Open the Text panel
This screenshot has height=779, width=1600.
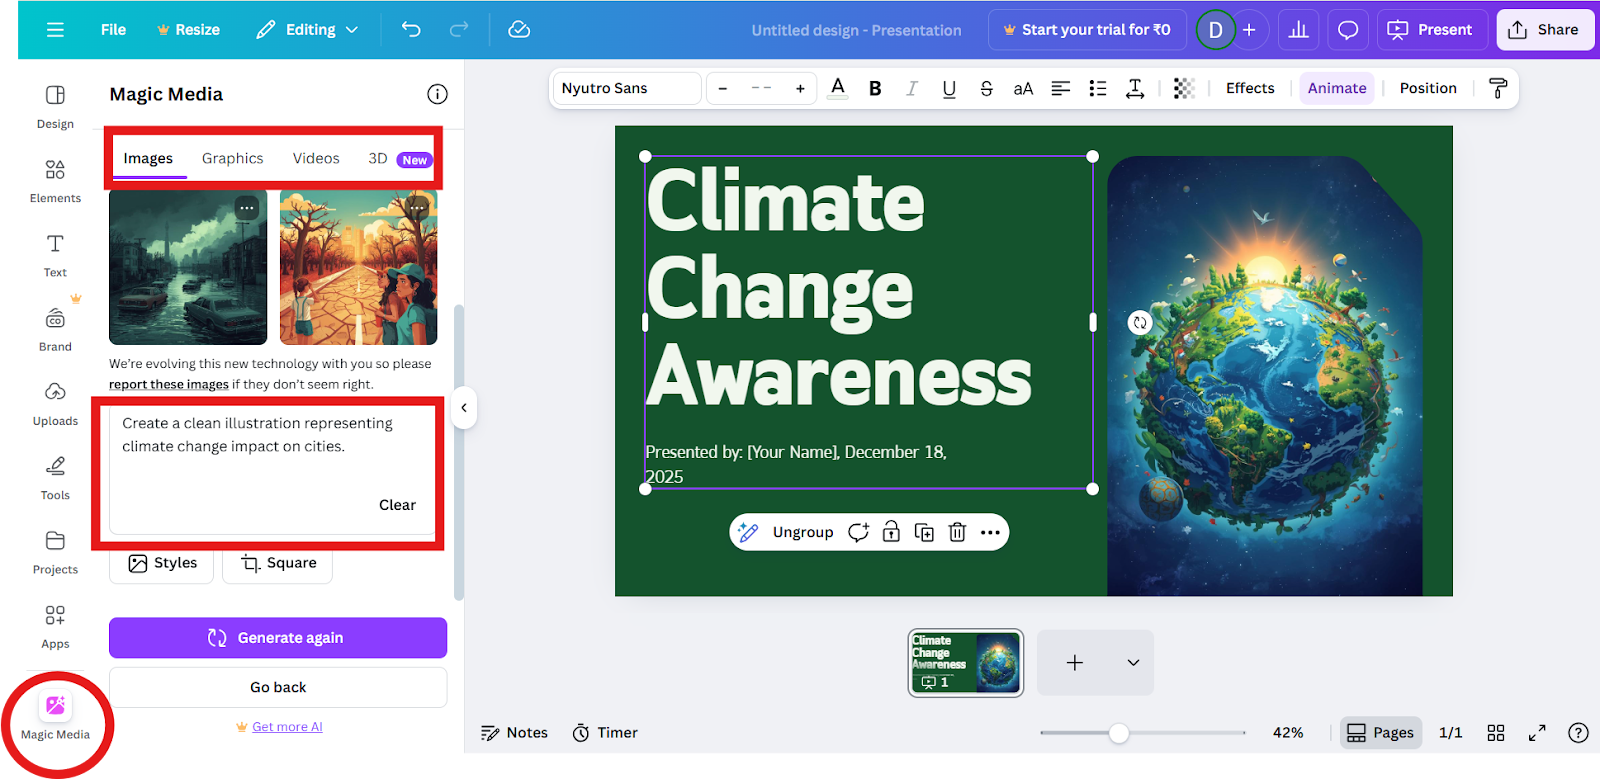(55, 255)
